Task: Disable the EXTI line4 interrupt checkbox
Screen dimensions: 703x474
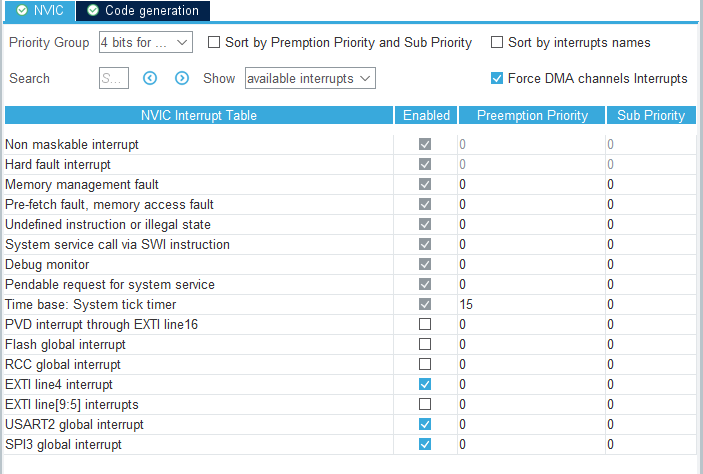Action: pyautogui.click(x=426, y=384)
